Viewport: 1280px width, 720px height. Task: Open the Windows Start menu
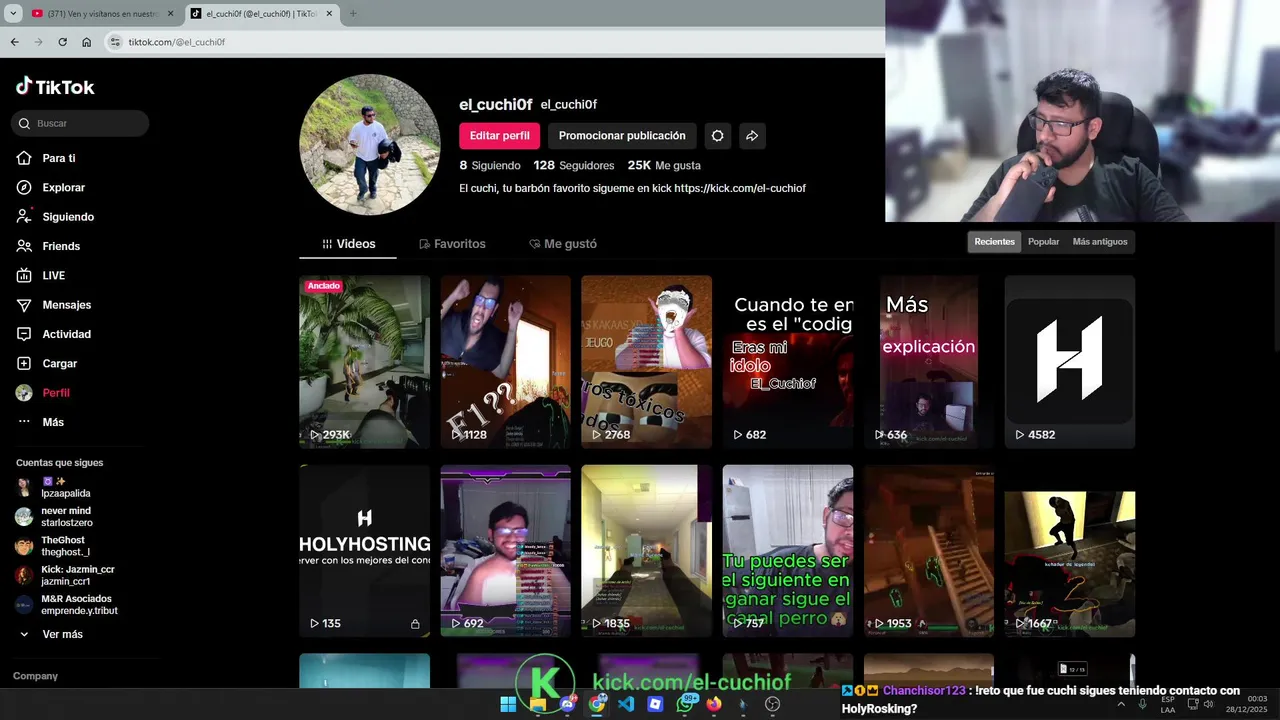coord(508,704)
